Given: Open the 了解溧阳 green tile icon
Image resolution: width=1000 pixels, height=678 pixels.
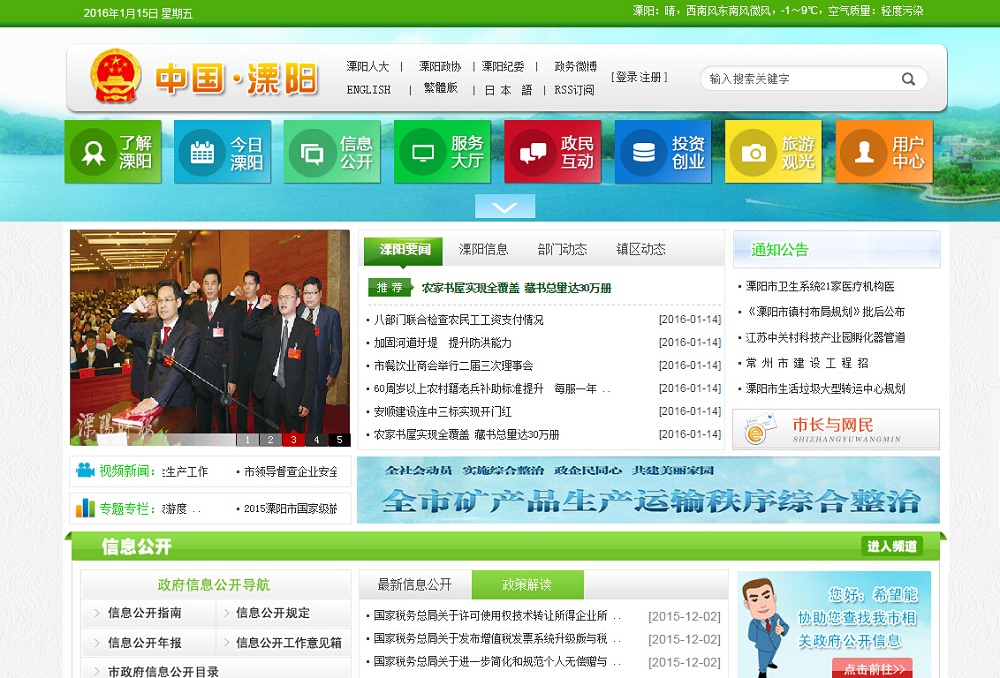Looking at the screenshot, I should tap(113, 152).
